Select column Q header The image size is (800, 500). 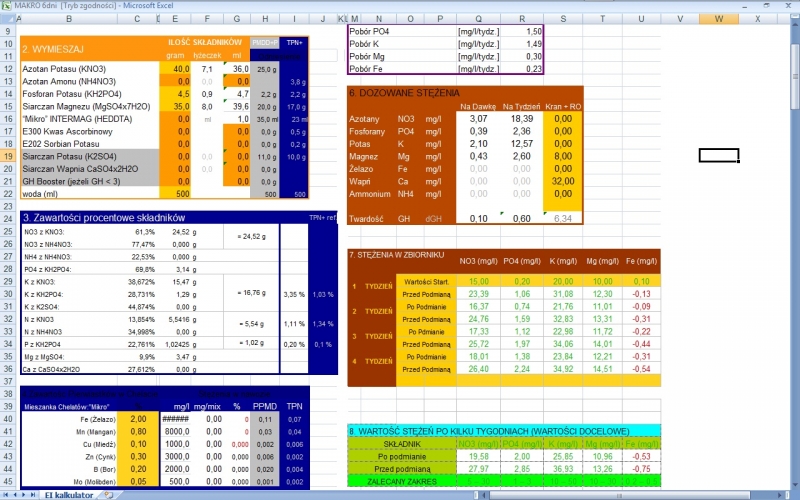tap(478, 19)
